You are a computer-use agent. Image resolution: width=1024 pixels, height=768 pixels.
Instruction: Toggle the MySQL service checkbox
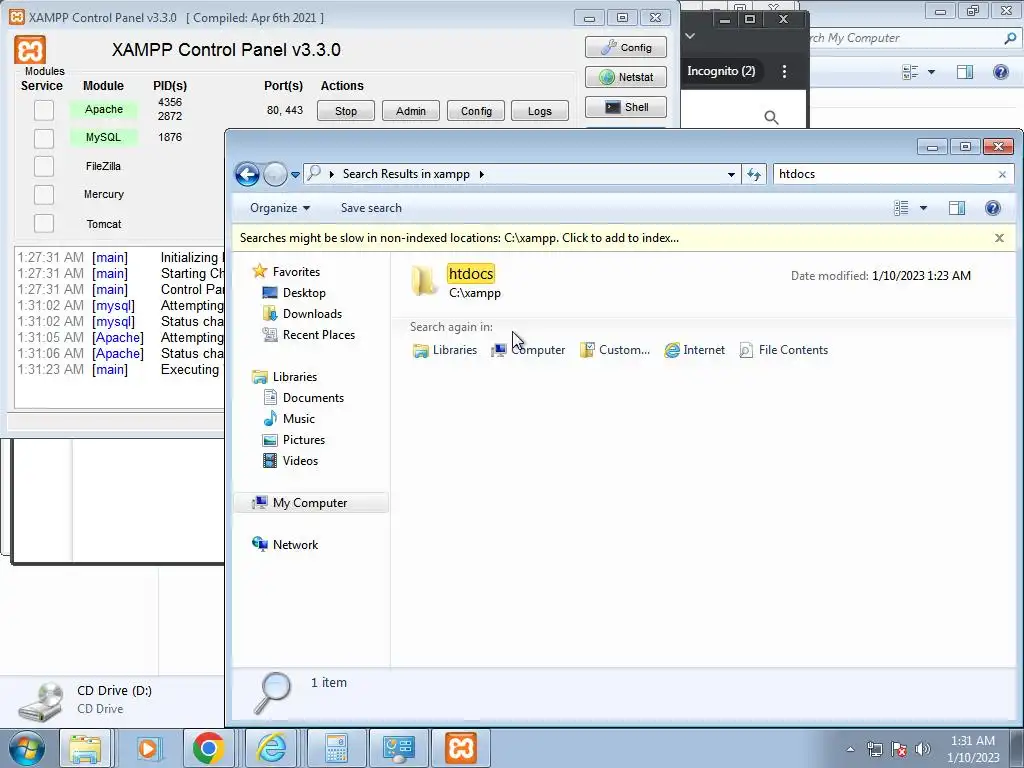(44, 138)
